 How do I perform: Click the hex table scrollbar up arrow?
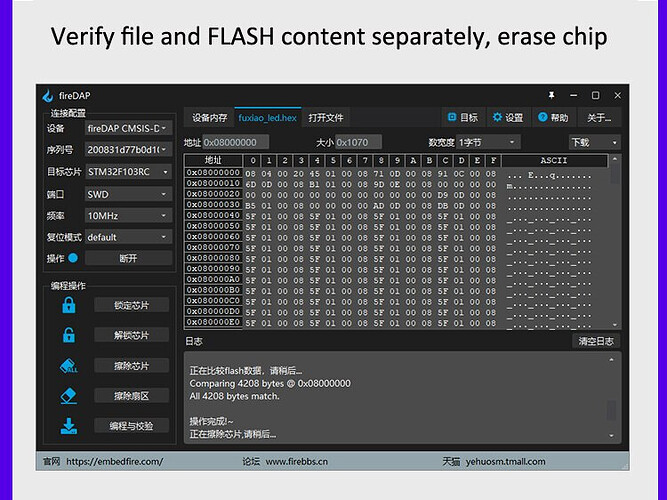[x=615, y=159]
